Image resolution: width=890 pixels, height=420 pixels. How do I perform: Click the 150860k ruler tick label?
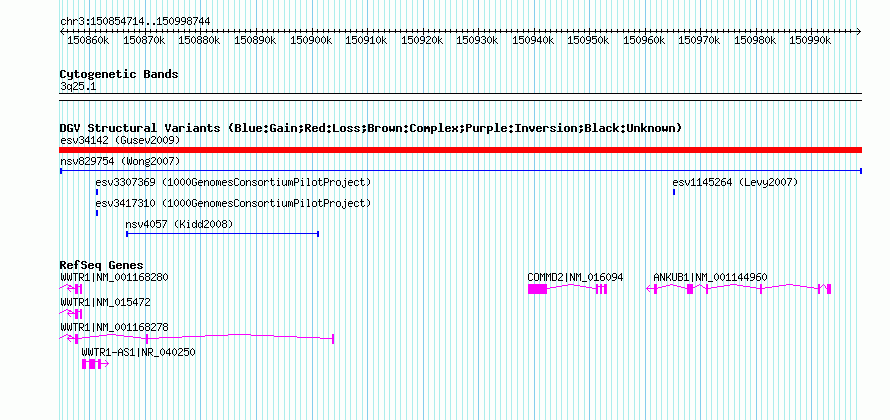pyautogui.click(x=88, y=40)
